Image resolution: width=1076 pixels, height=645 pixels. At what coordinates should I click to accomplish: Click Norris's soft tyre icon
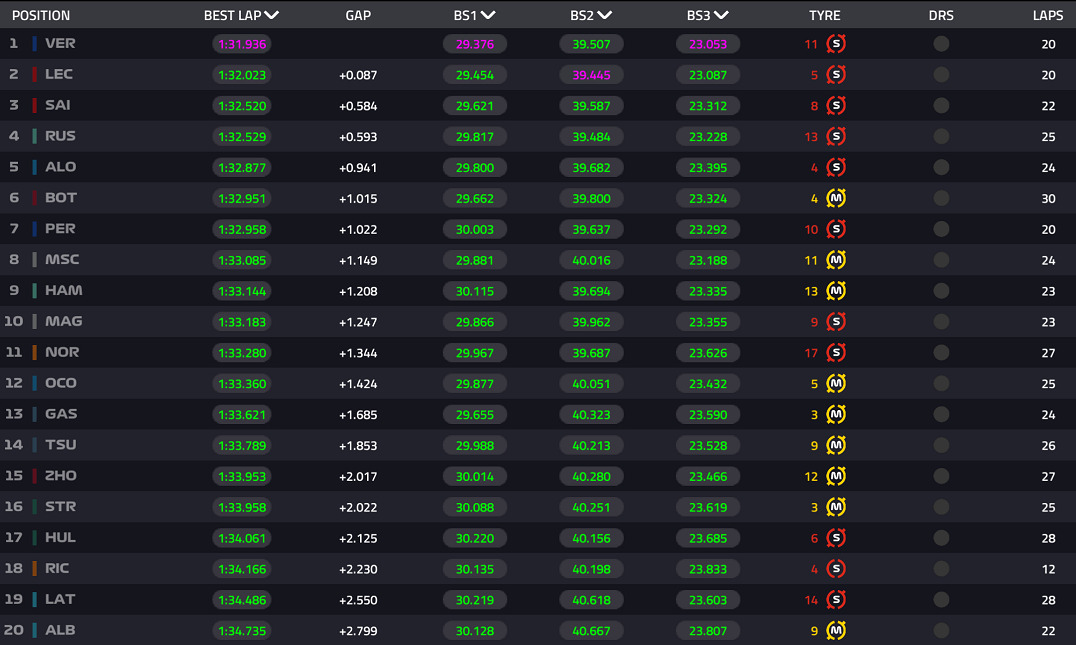coord(836,353)
